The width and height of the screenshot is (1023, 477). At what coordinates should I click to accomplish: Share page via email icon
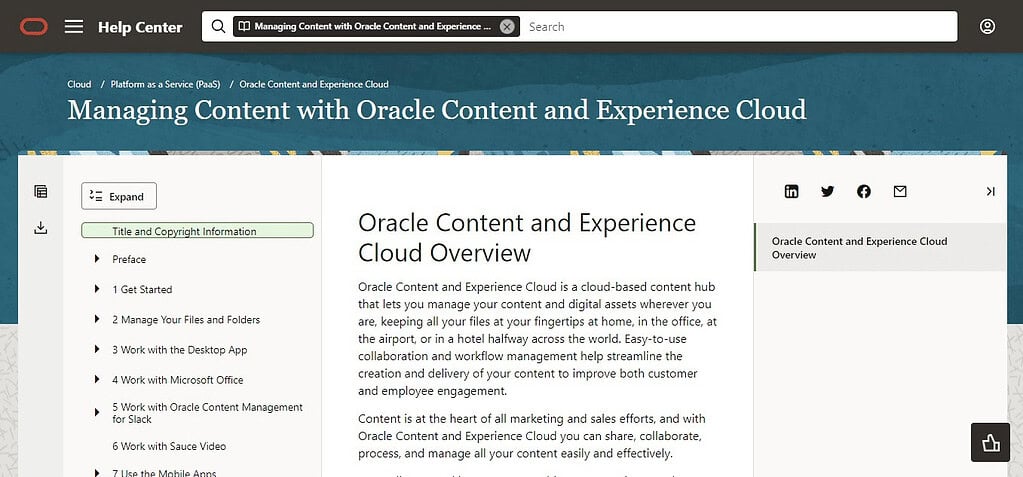[900, 191]
